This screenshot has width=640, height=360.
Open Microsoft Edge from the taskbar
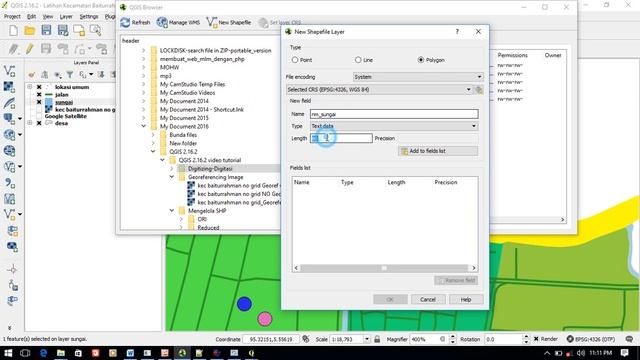pos(43,353)
